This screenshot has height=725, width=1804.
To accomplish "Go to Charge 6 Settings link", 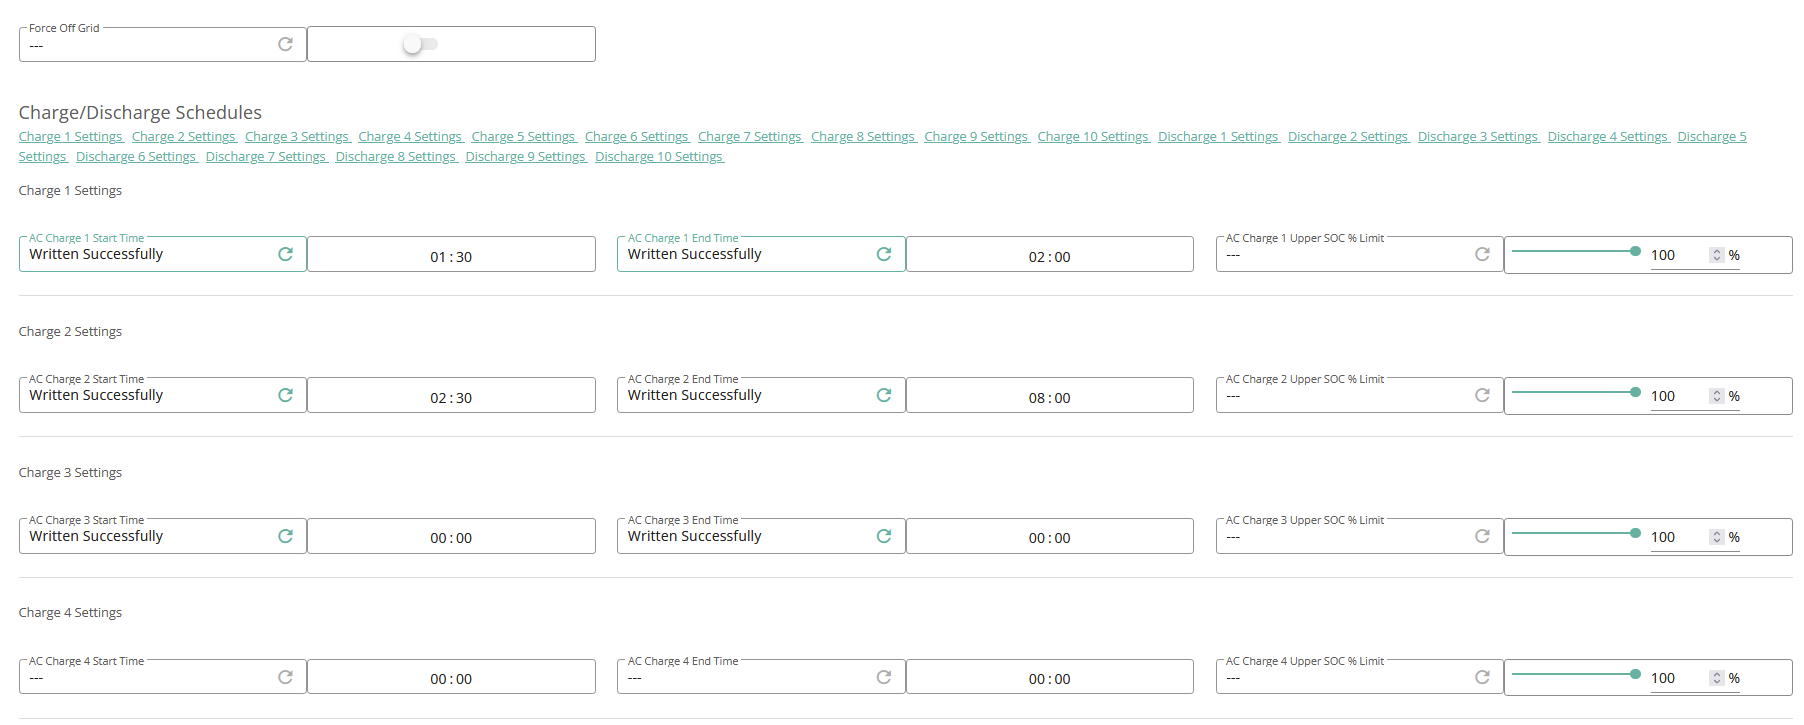I will (637, 137).
